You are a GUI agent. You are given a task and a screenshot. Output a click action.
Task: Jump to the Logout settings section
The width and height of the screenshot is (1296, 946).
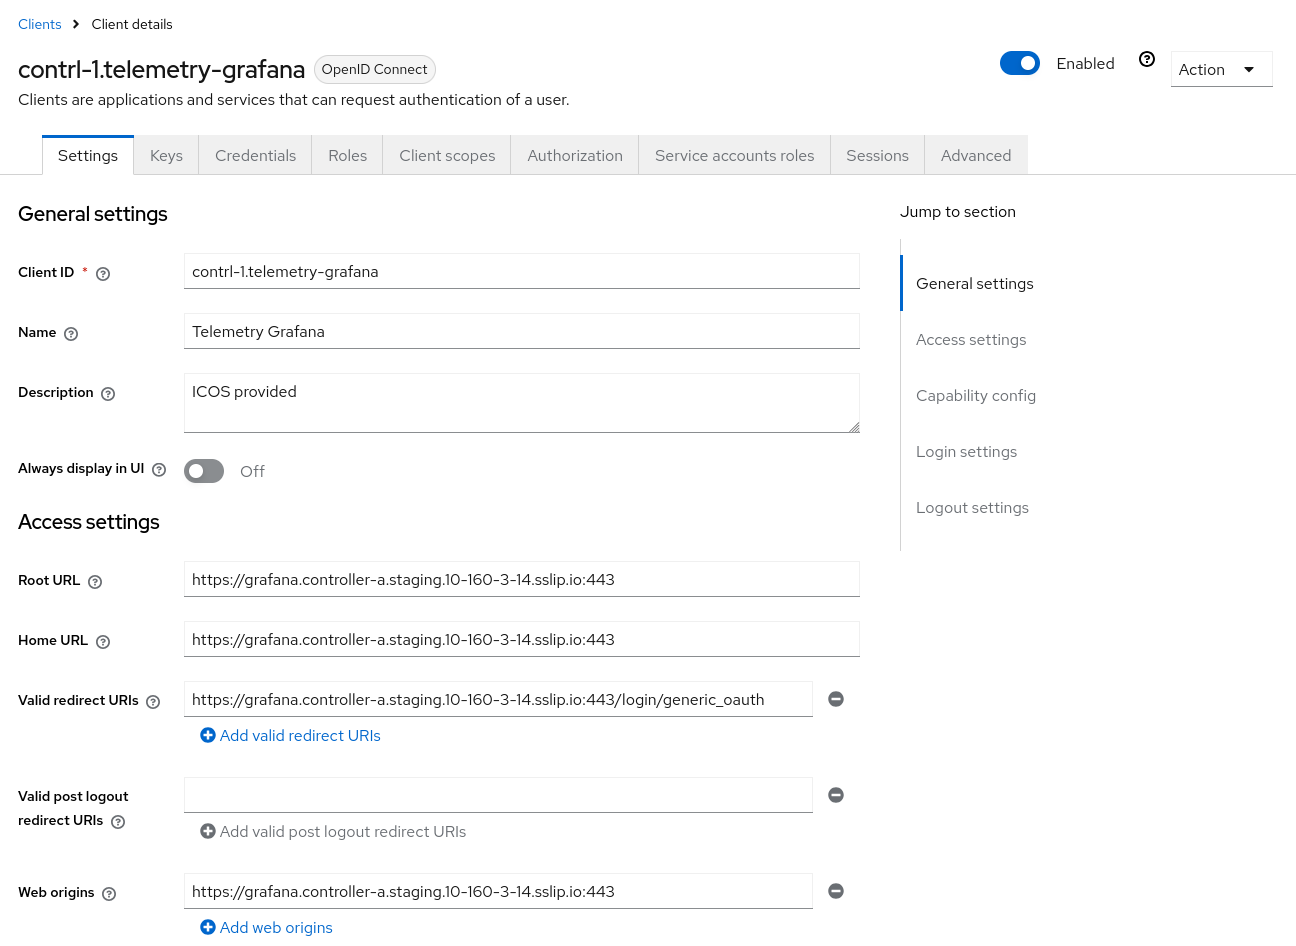pyautogui.click(x=972, y=507)
